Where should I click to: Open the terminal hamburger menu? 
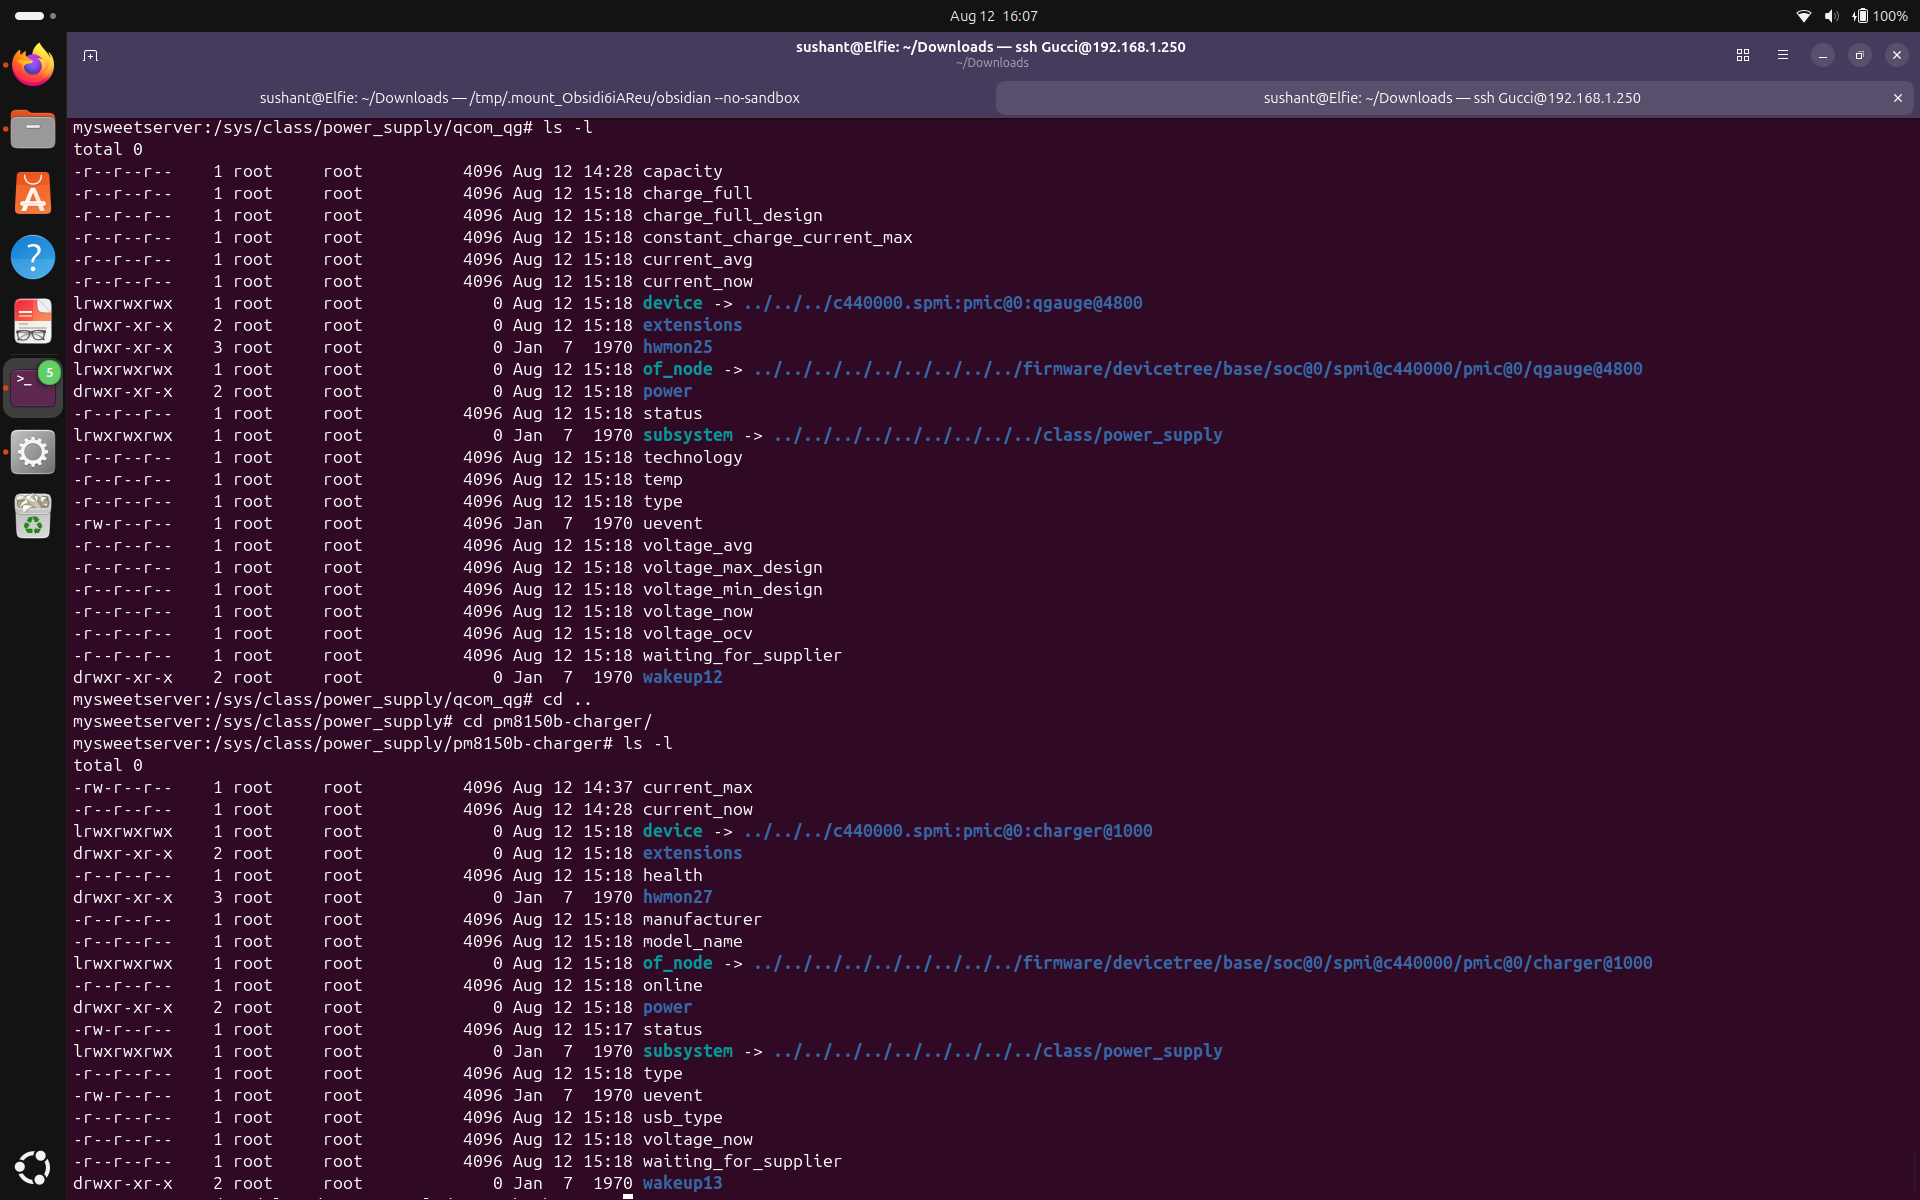point(1783,56)
